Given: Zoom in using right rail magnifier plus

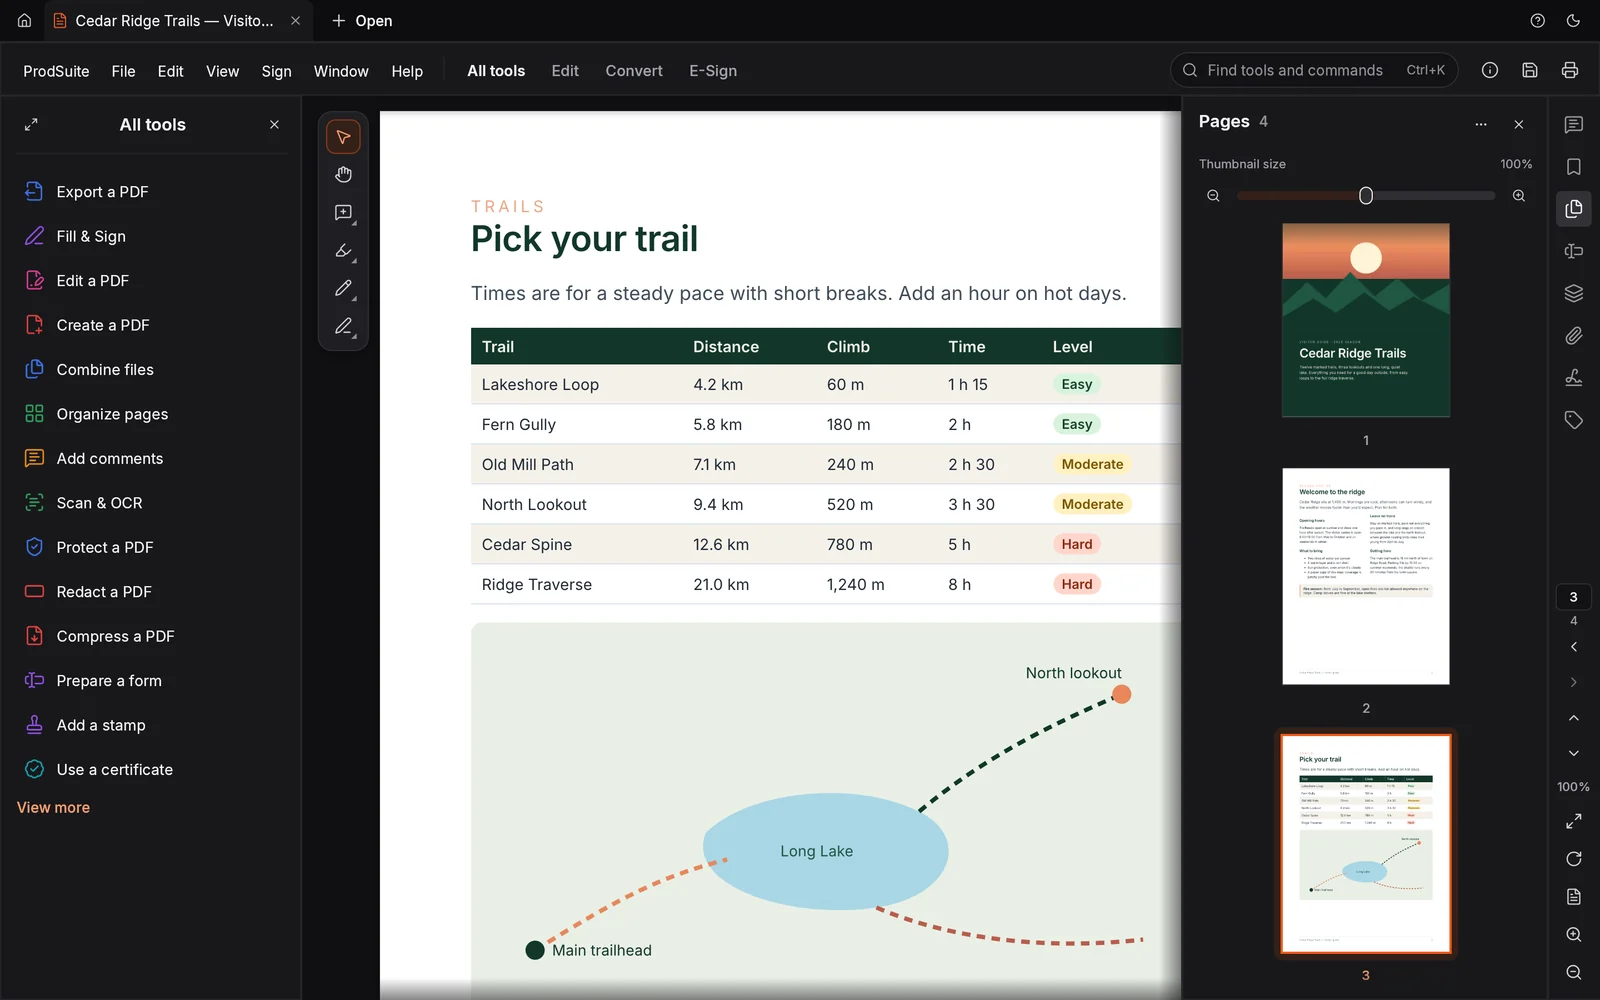Looking at the screenshot, I should 1574,935.
